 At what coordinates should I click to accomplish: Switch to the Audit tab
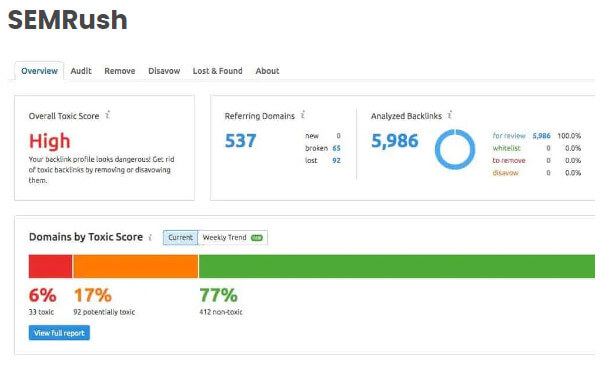pyautogui.click(x=81, y=71)
